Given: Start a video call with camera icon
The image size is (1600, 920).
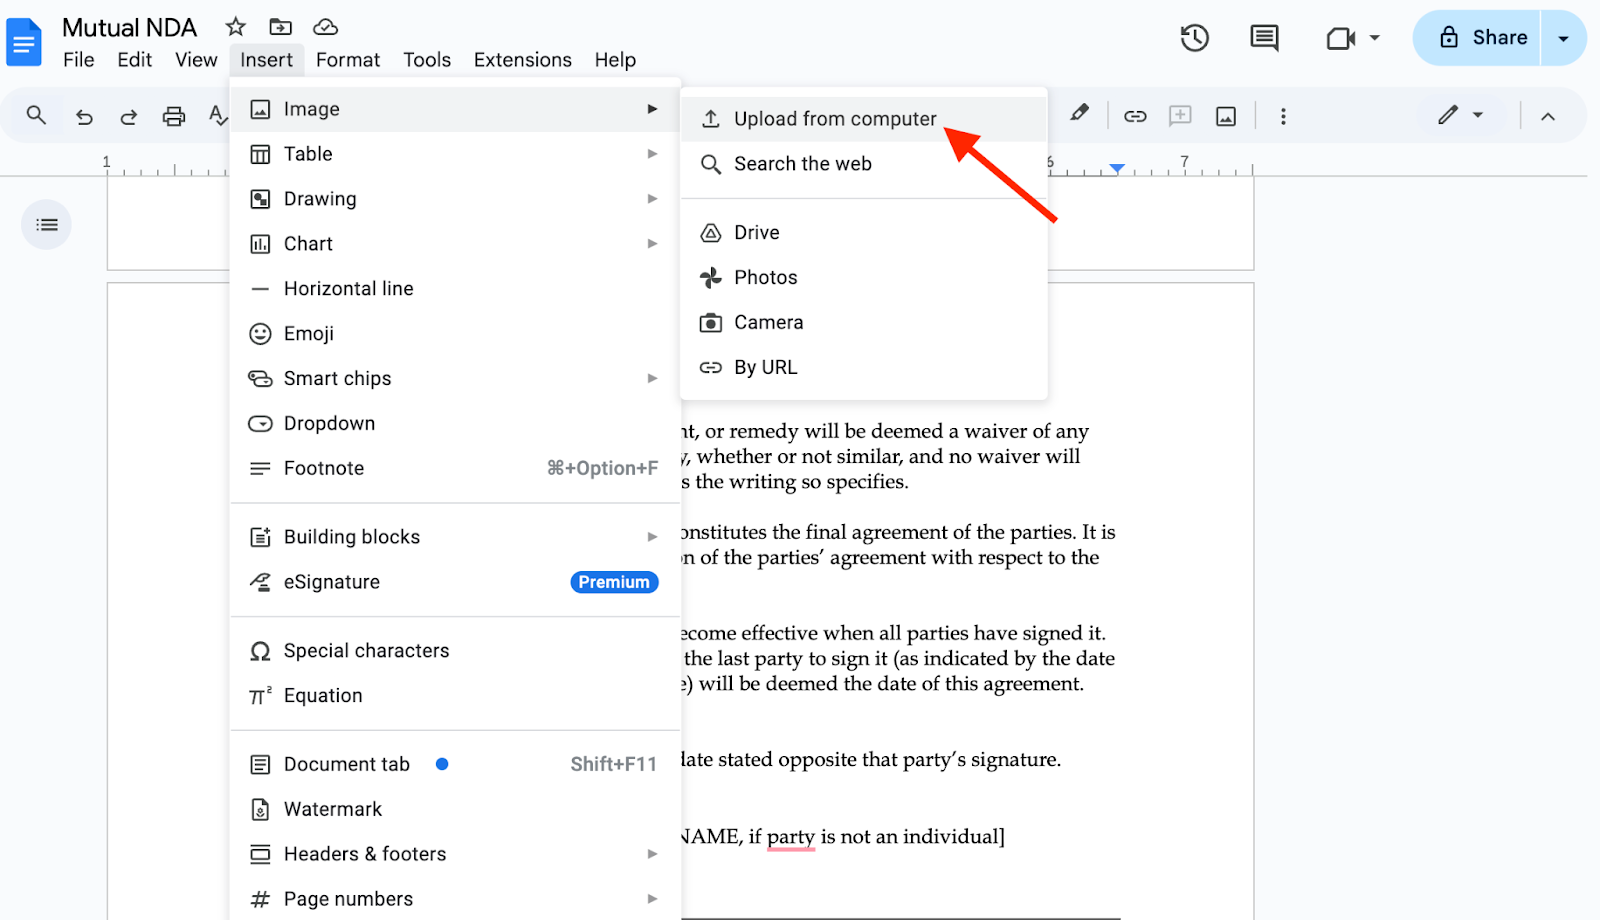Looking at the screenshot, I should pos(1340,38).
